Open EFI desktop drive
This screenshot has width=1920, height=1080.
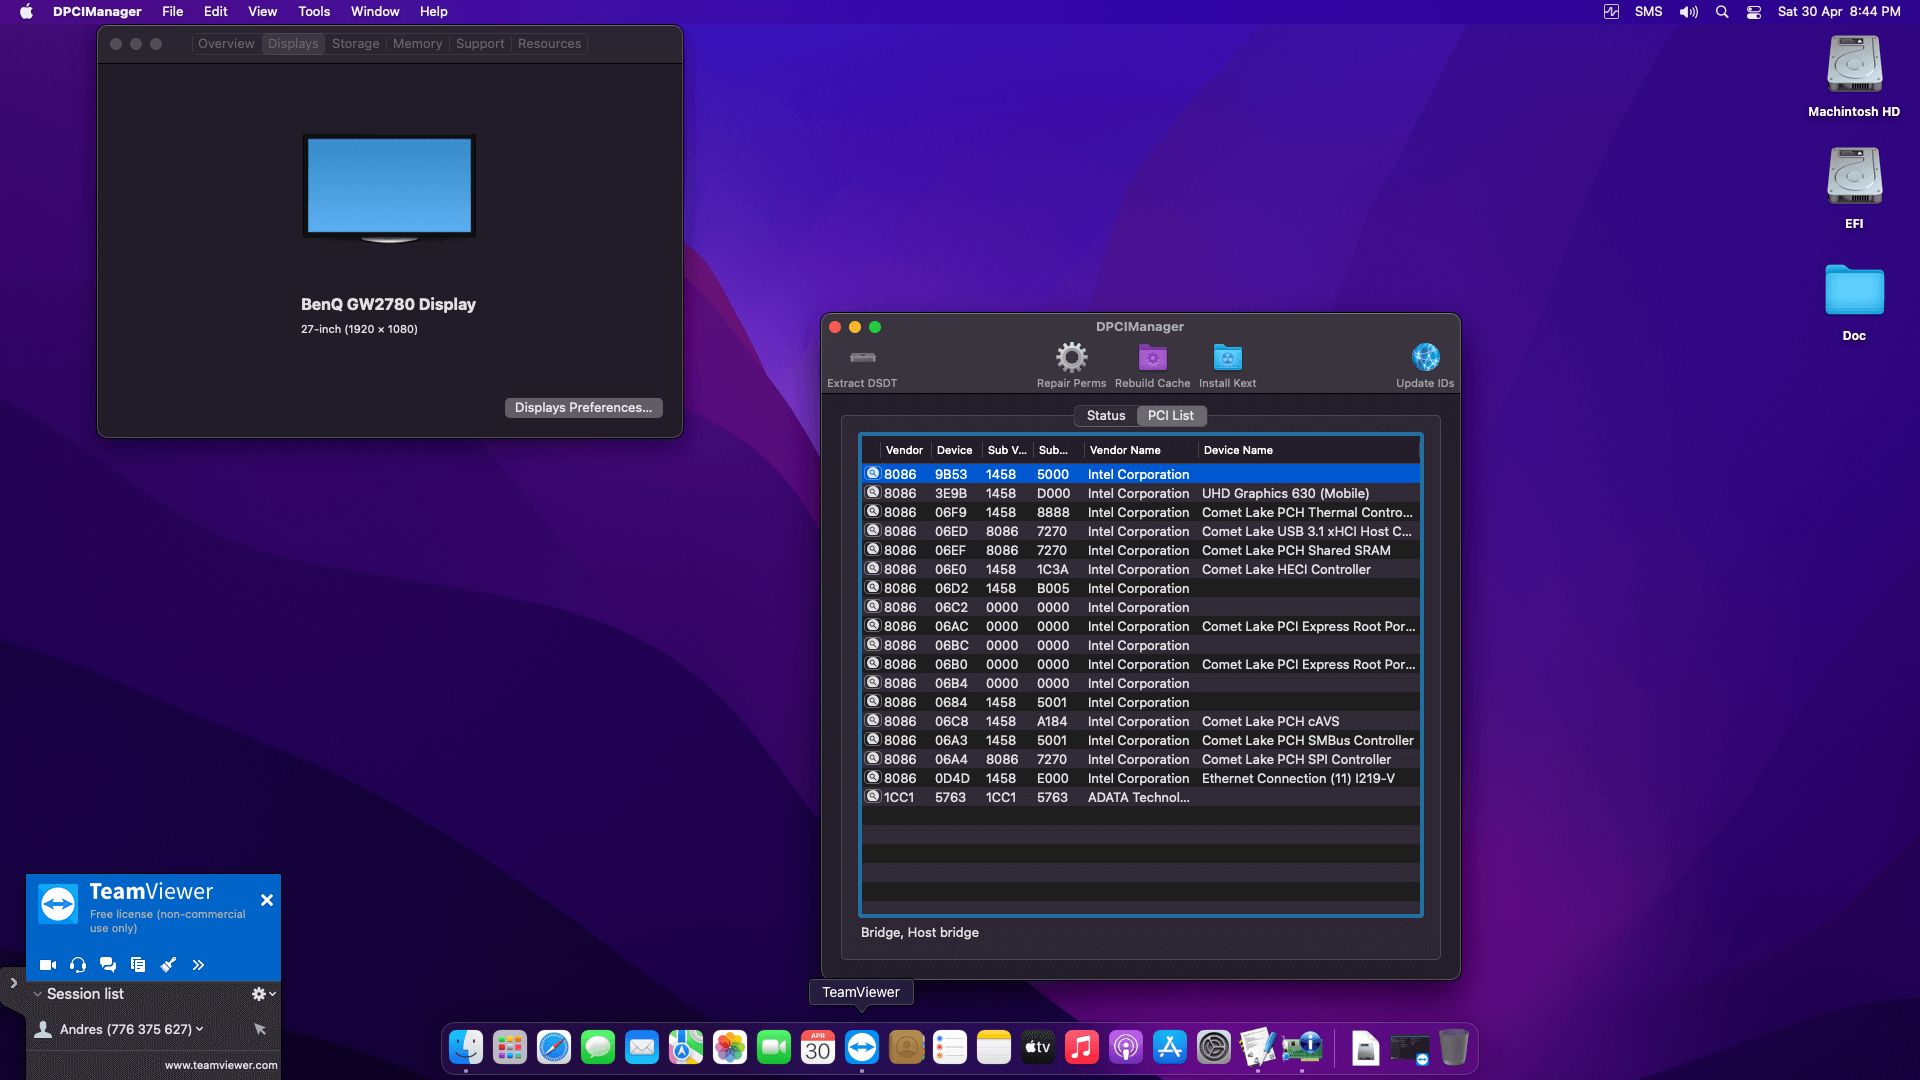pyautogui.click(x=1854, y=188)
